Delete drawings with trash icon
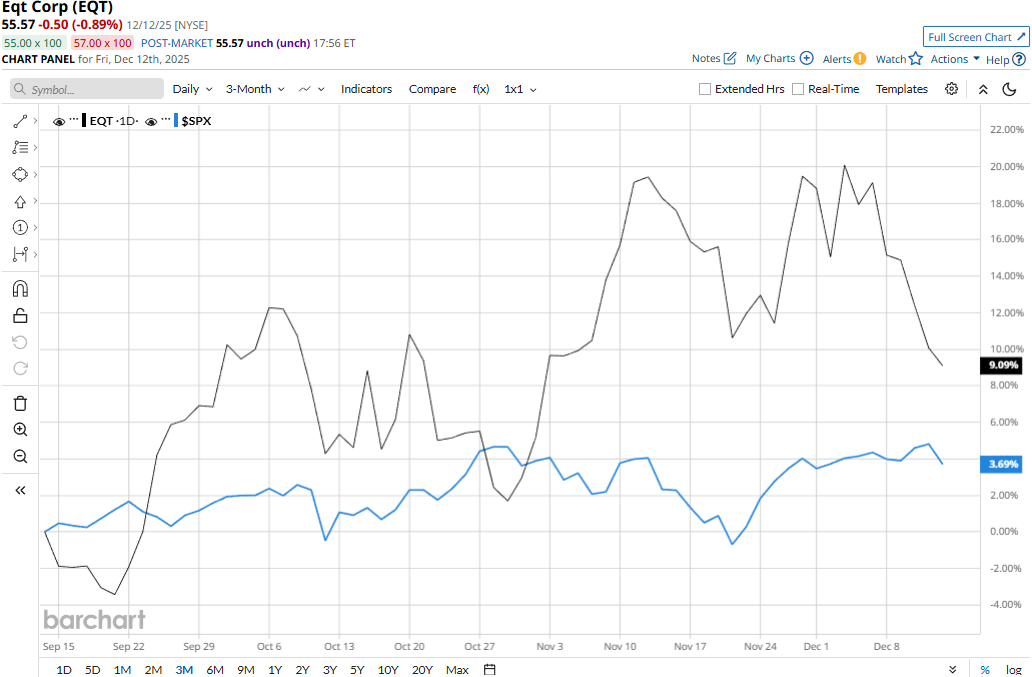 [x=20, y=403]
